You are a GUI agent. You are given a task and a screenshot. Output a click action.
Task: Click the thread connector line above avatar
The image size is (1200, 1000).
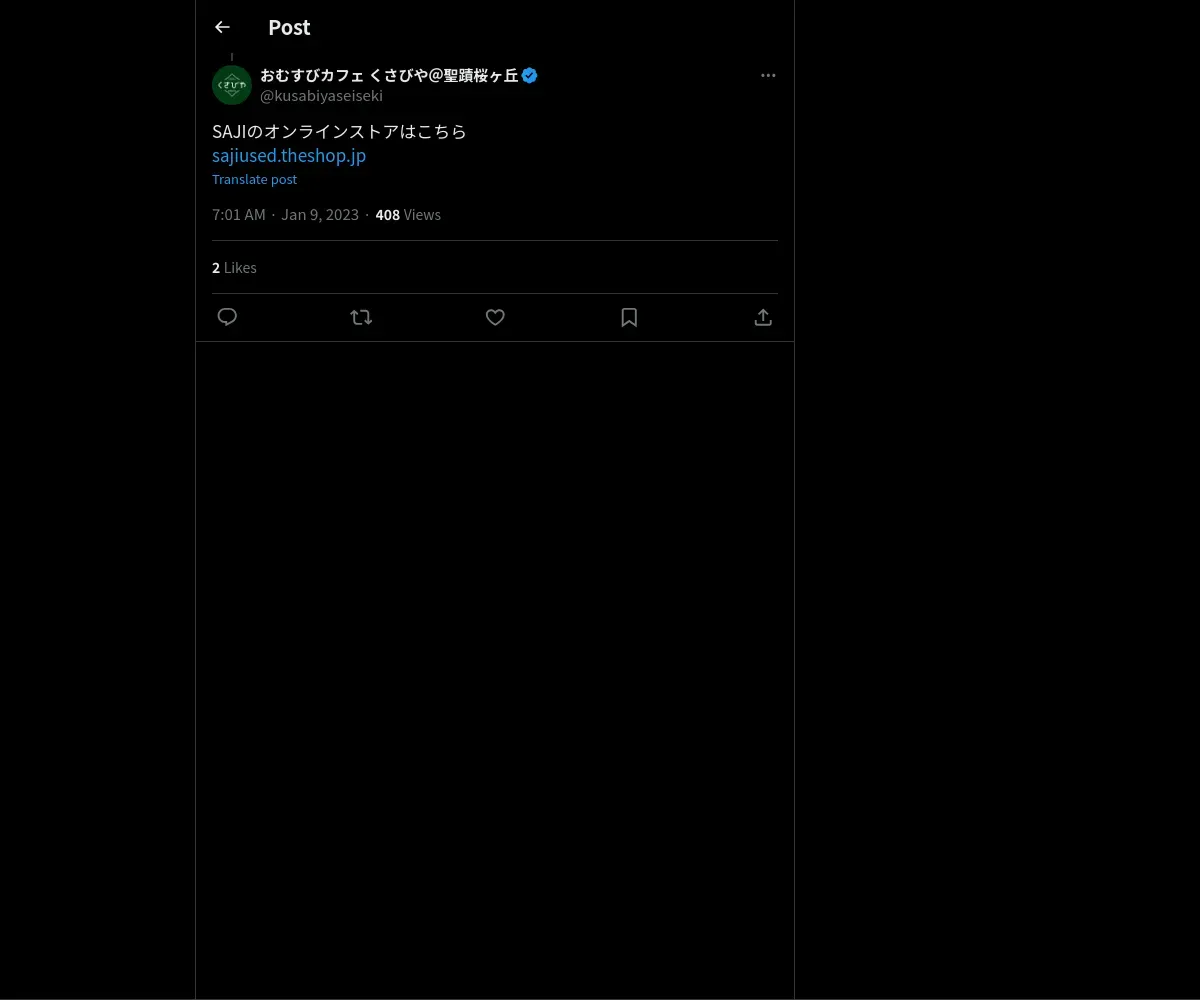232,57
